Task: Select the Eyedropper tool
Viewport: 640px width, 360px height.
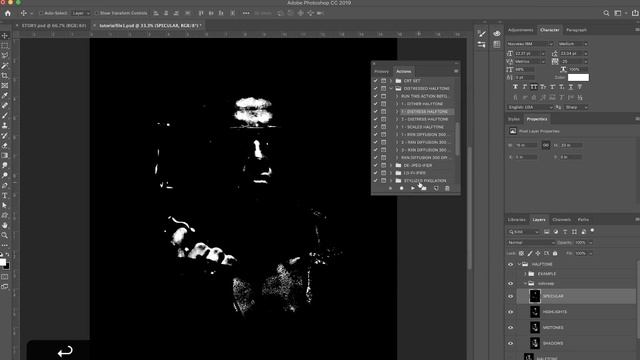Action: click(4, 96)
